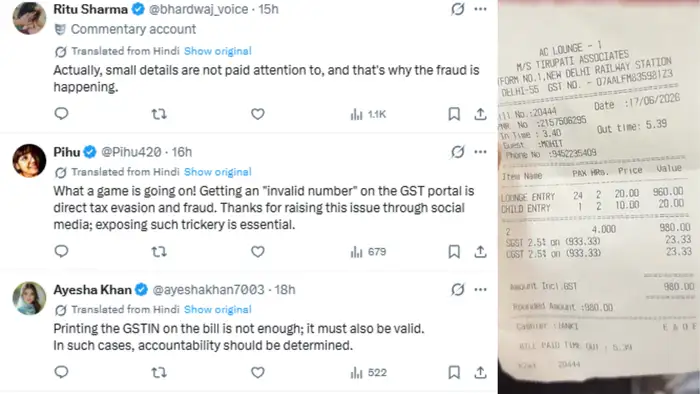
Task: Like Ayesha Khan's tweet
Action: point(258,372)
